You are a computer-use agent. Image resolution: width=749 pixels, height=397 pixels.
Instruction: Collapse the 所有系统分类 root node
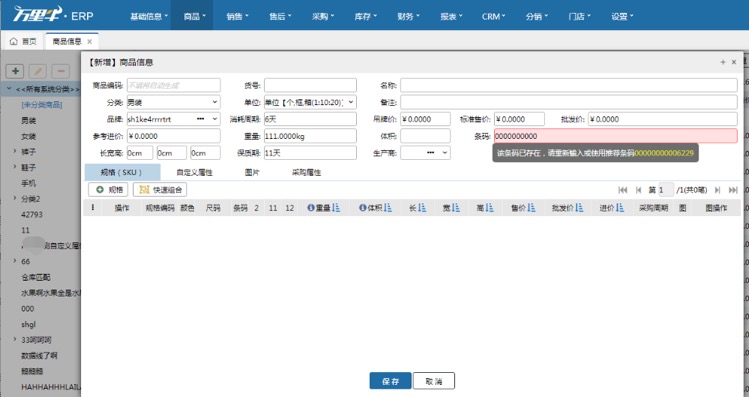tap(9, 89)
